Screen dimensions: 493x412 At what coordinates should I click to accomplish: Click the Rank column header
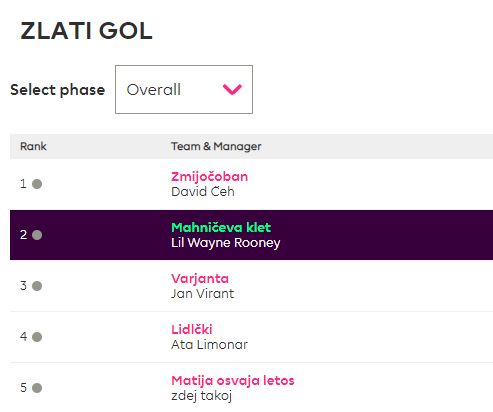tap(33, 146)
